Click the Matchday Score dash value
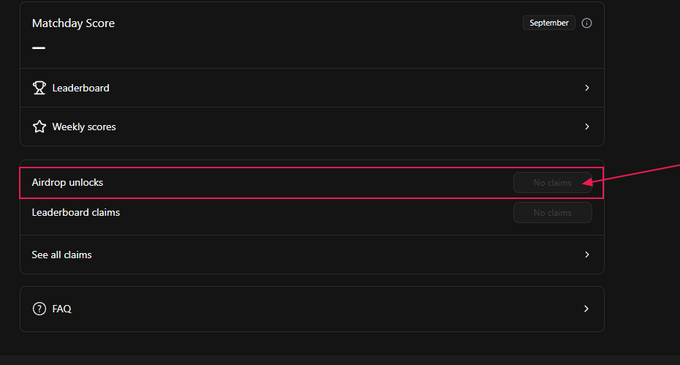680x365 pixels. (39, 48)
